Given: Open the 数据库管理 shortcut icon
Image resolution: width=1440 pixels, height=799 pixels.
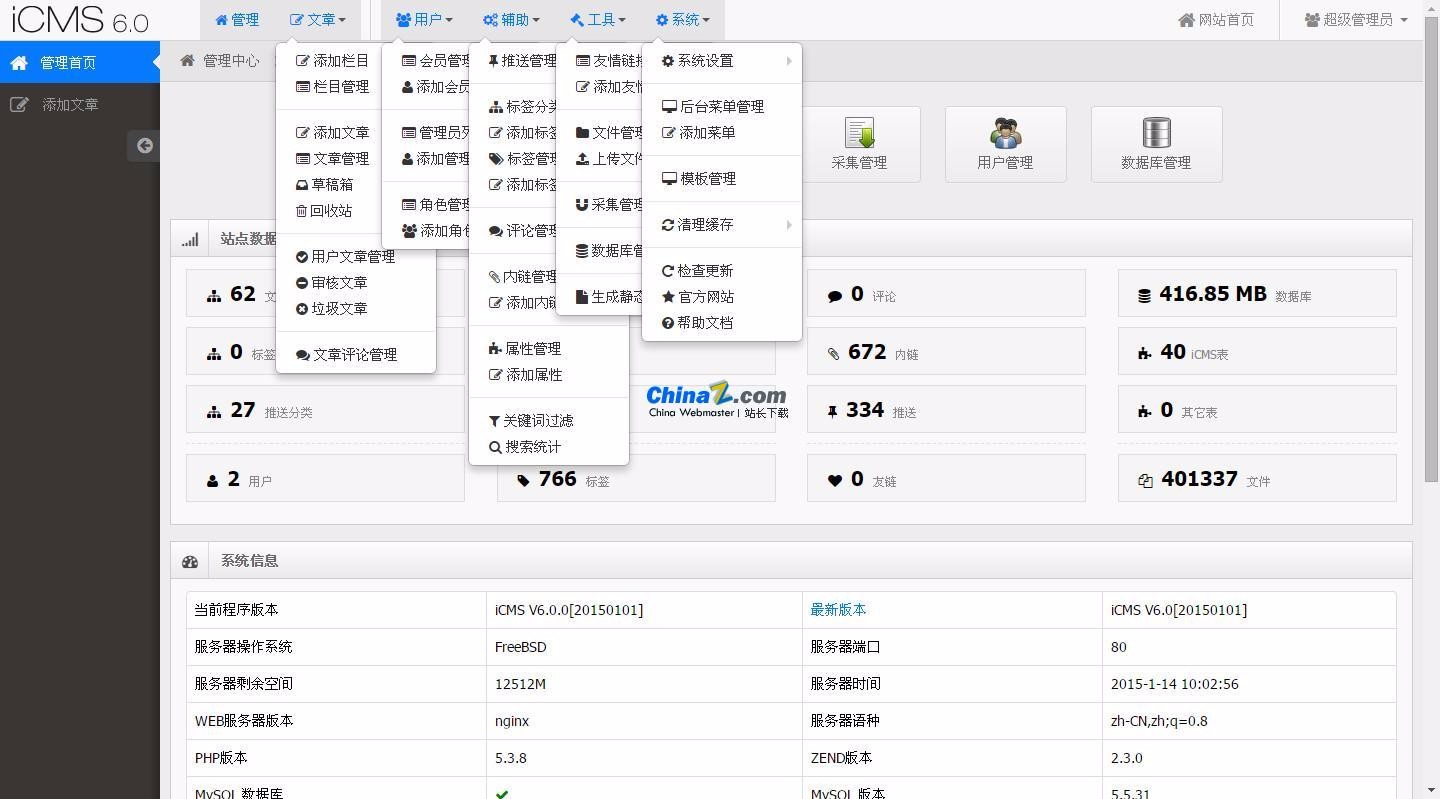Looking at the screenshot, I should 1156,144.
